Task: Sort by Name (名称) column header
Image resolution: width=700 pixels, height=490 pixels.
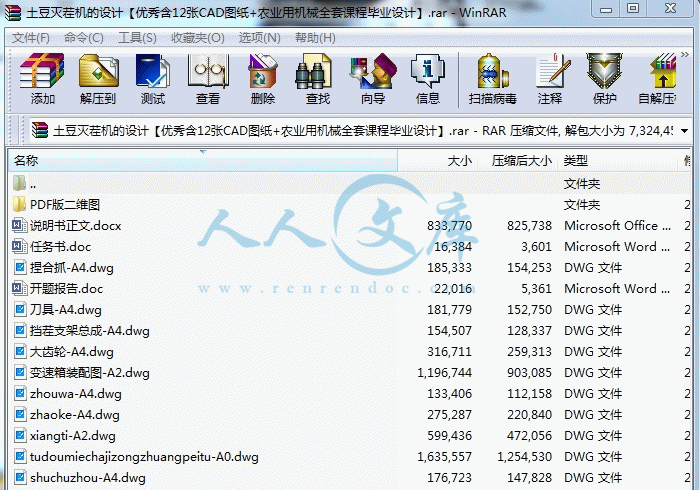Action: (203, 161)
